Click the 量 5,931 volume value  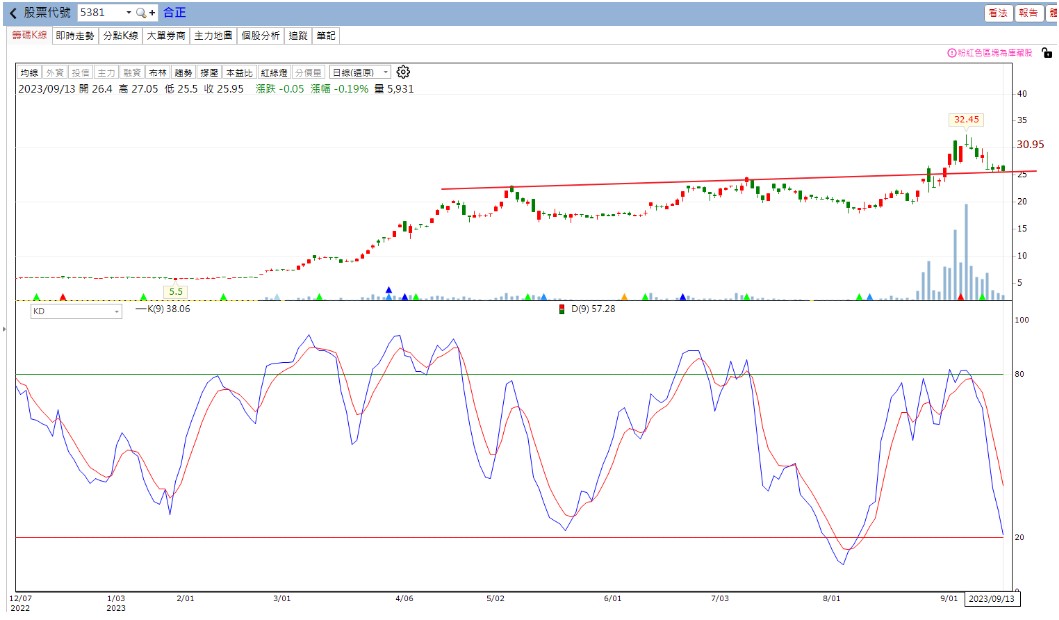coord(394,89)
